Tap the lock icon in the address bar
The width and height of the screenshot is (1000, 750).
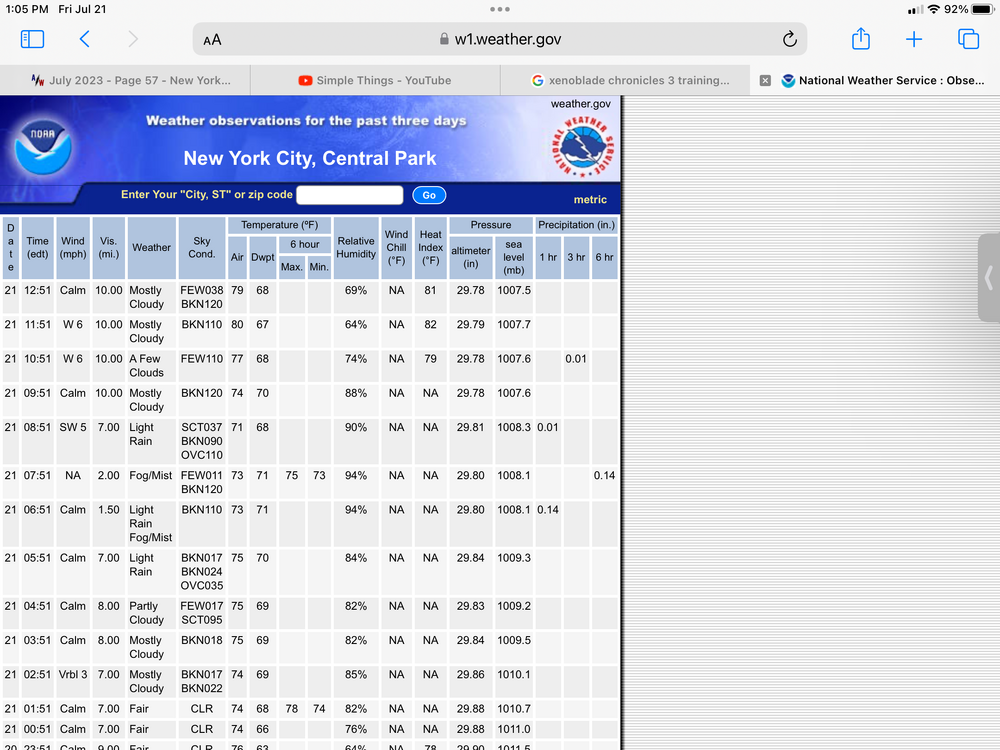click(444, 39)
